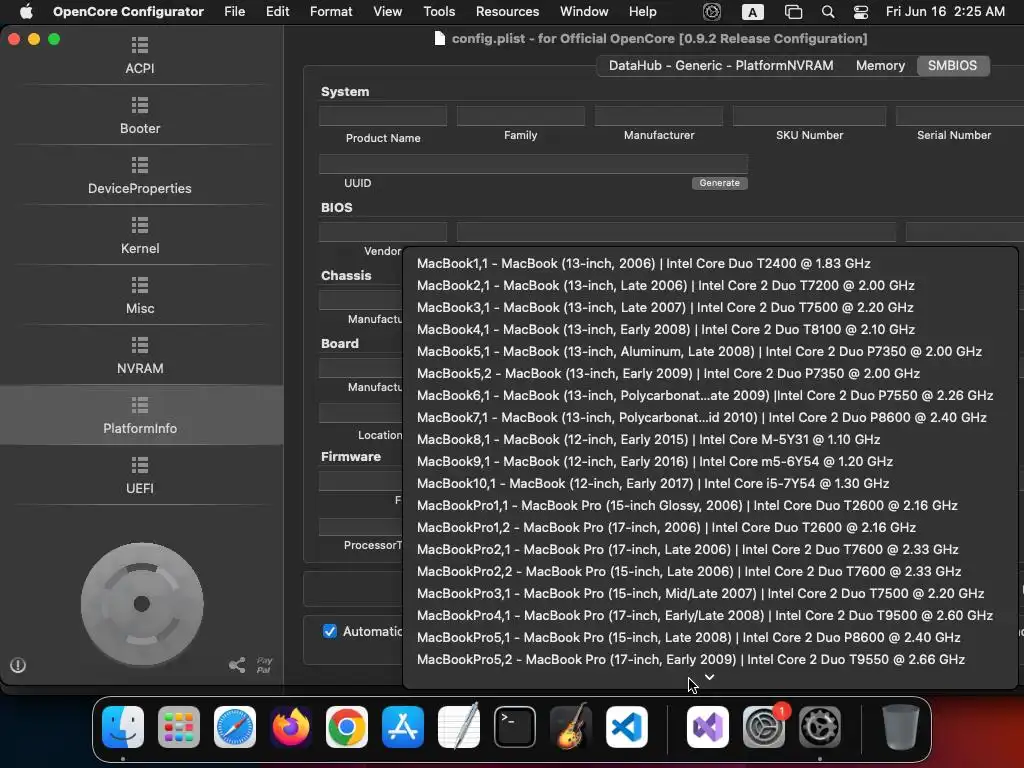Open the ACPI section in sidebar

(140, 56)
